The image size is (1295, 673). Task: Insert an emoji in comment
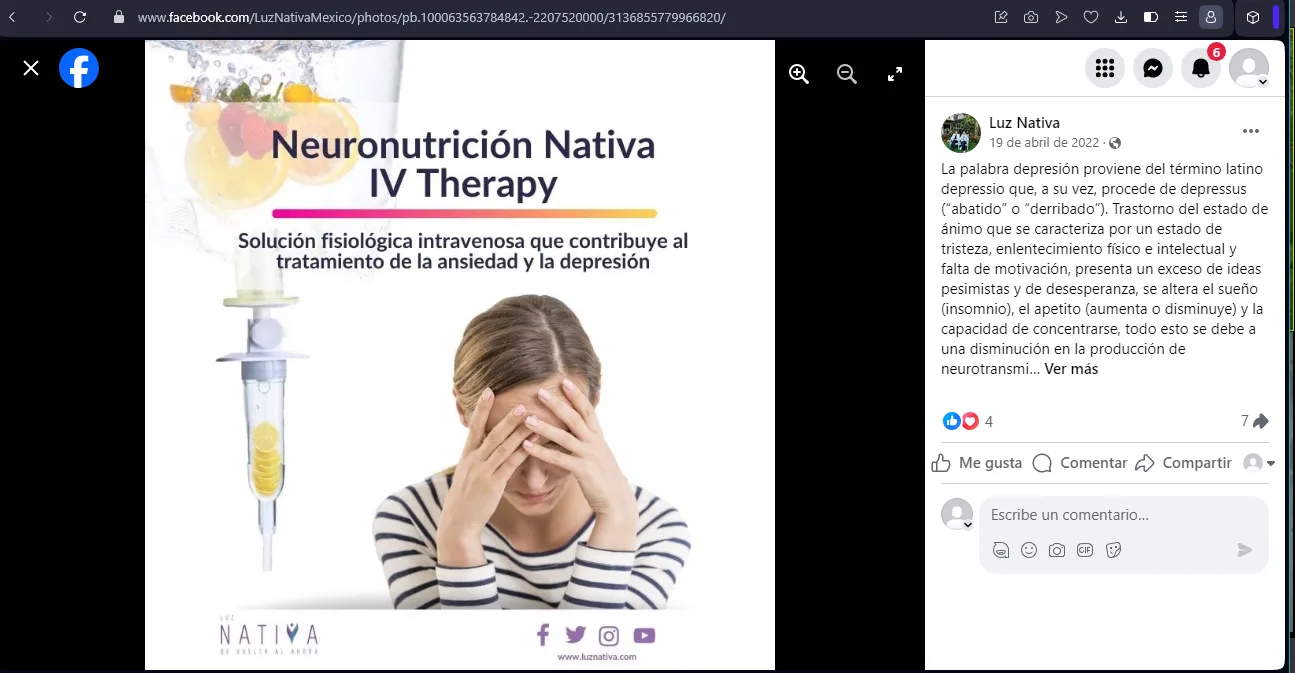point(1029,550)
